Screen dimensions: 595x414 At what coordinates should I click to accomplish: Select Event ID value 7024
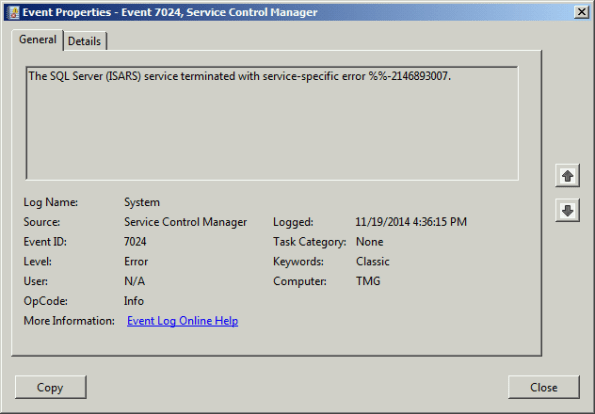click(x=135, y=242)
